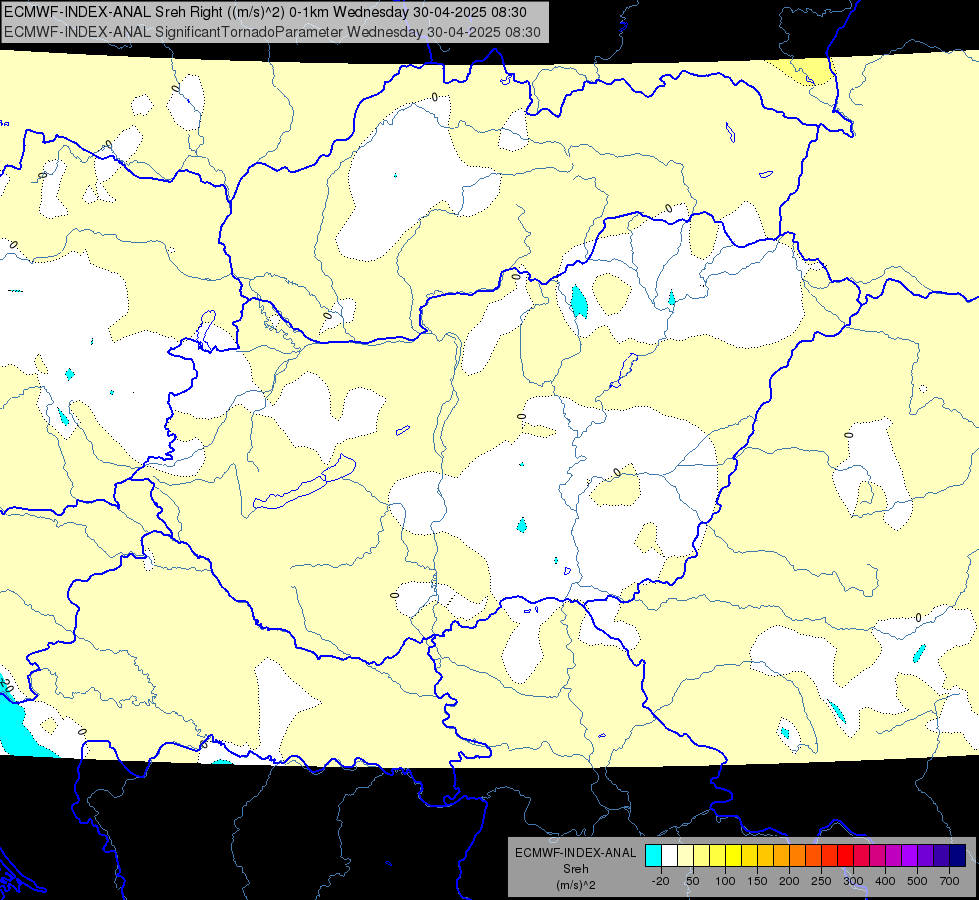Select the darkest navy legend swatch
Screen dimensions: 979x900
pyautogui.click(x=958, y=855)
